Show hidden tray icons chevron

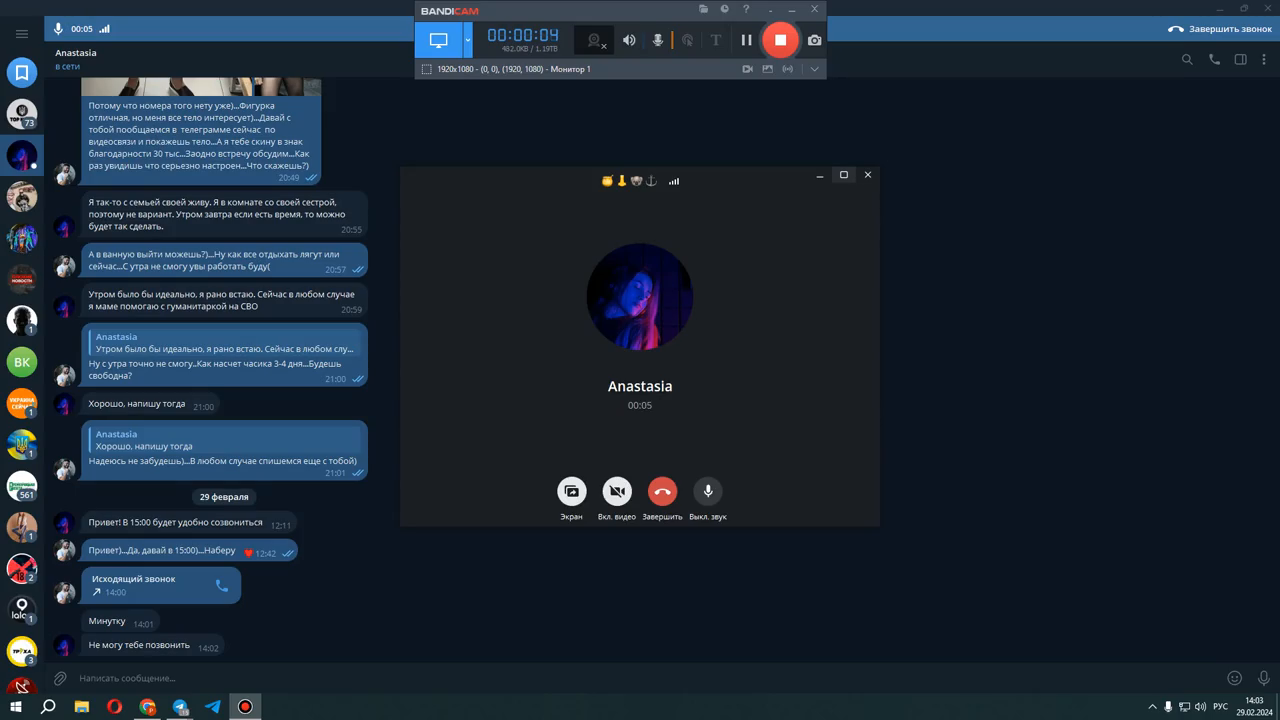point(1152,706)
